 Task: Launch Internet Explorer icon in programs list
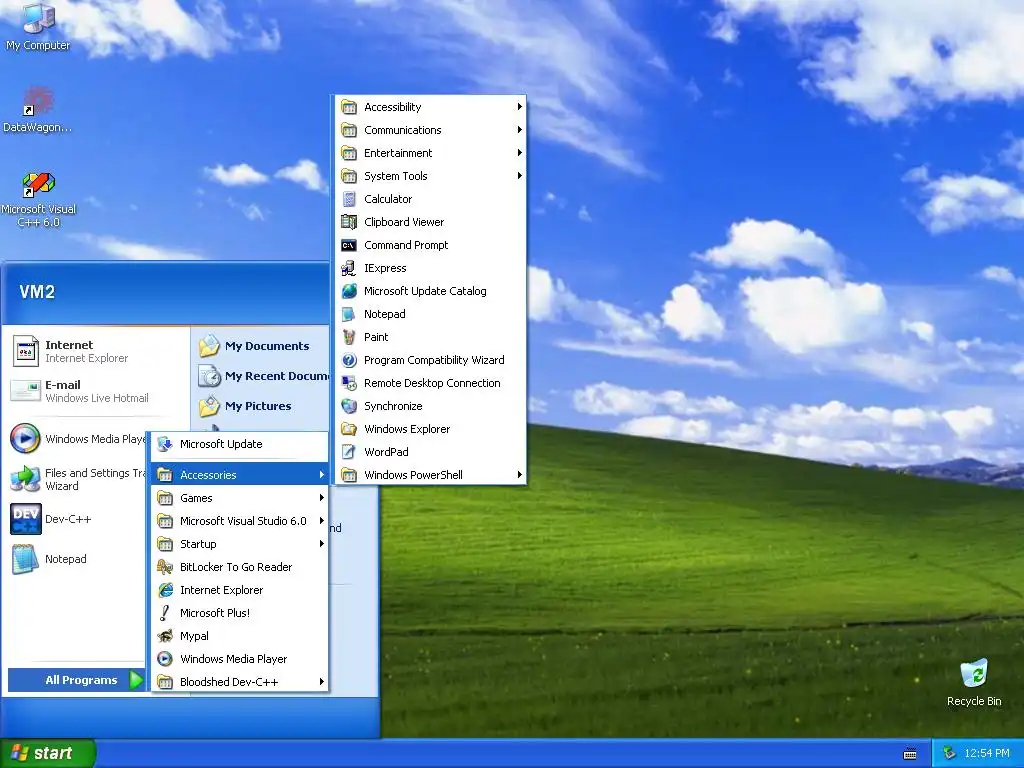(165, 590)
